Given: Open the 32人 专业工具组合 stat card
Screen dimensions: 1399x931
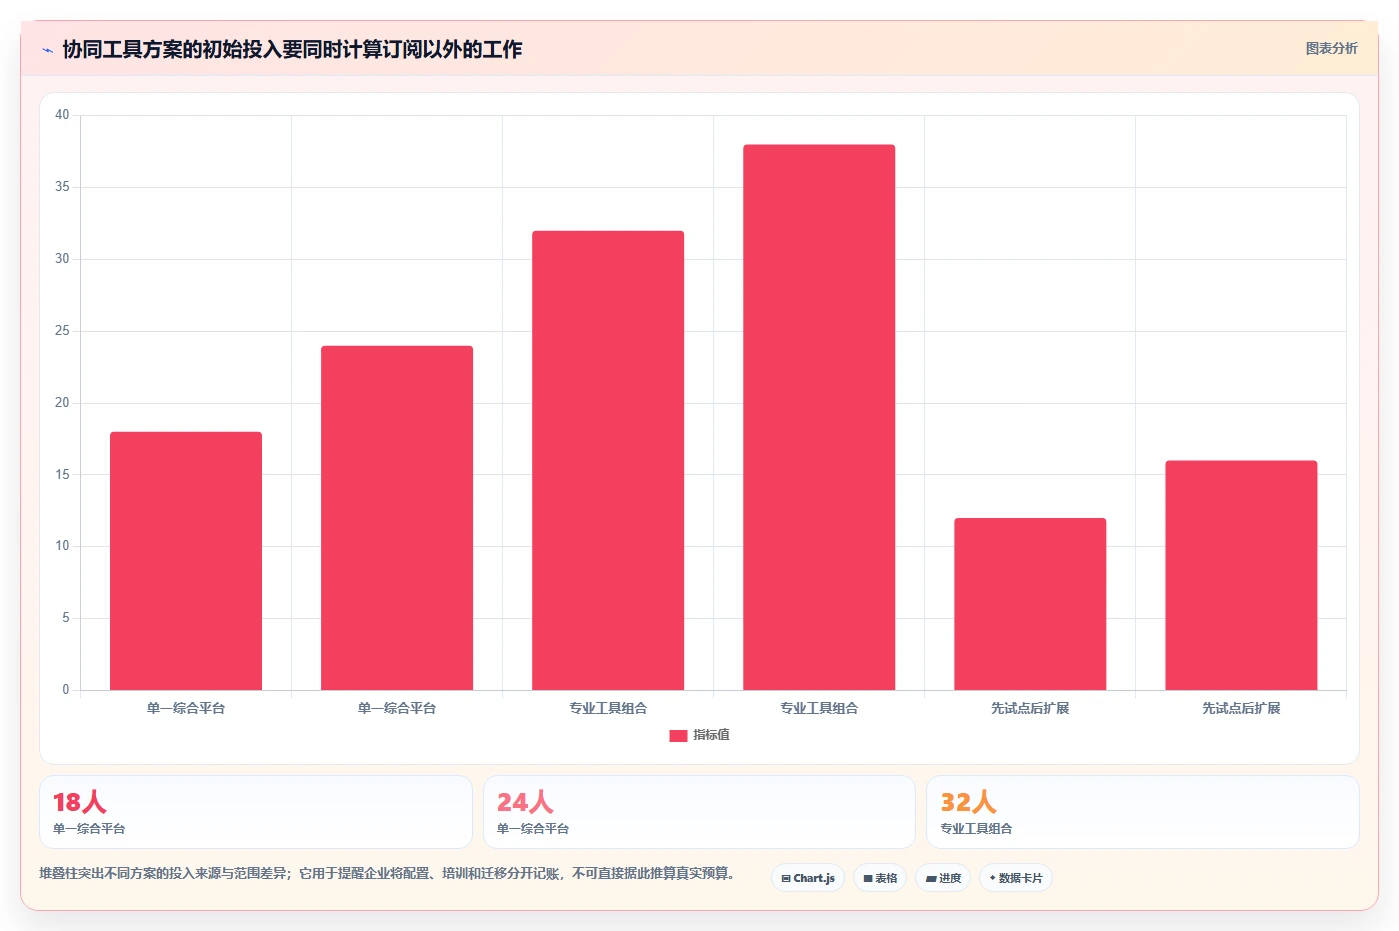Looking at the screenshot, I should coord(1143,812).
